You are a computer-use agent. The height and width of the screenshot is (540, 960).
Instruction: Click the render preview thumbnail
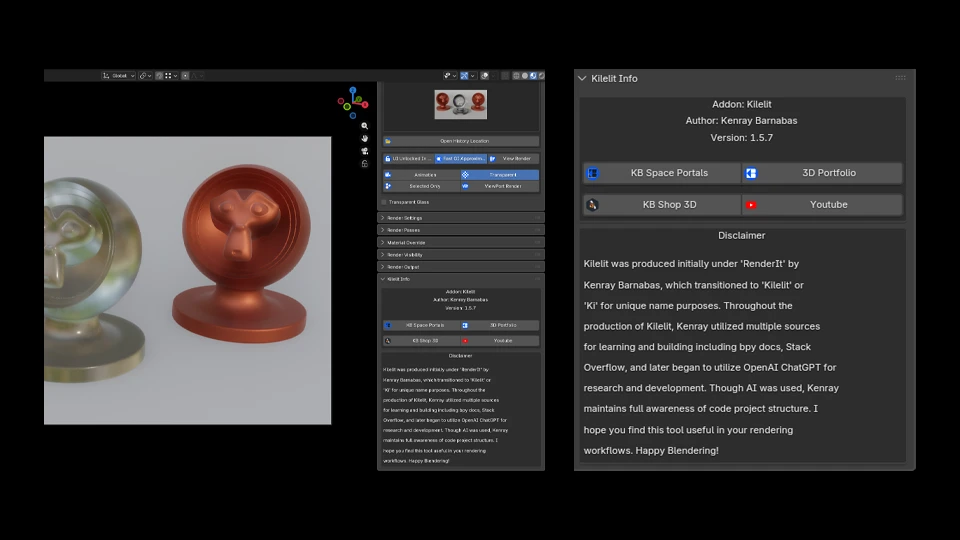click(x=460, y=104)
